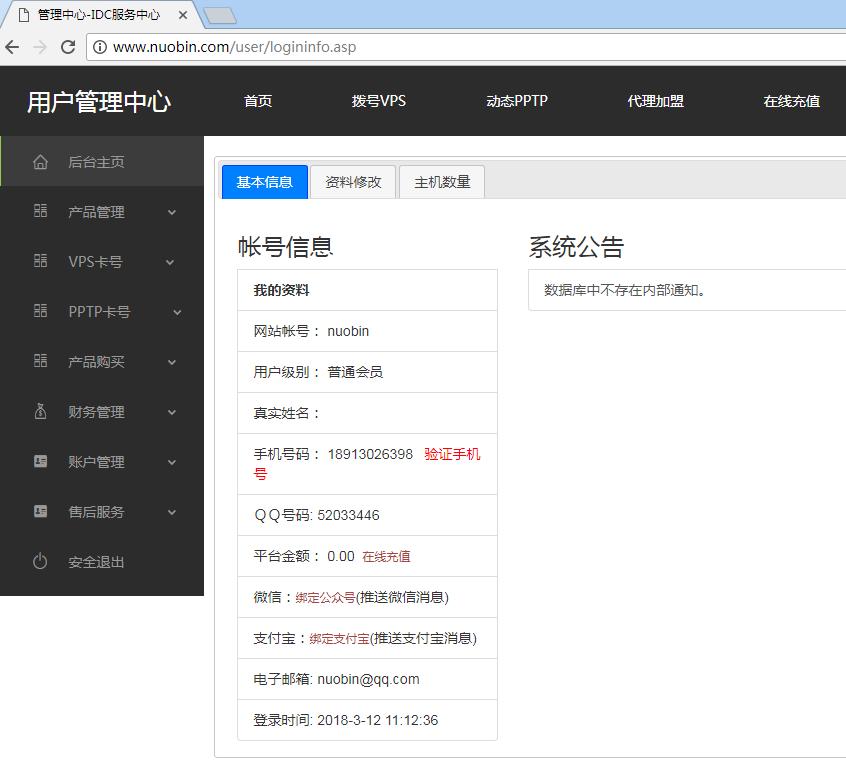The image size is (846, 760).
Task: Click the card icon beside 售后服务
Action: point(40,511)
